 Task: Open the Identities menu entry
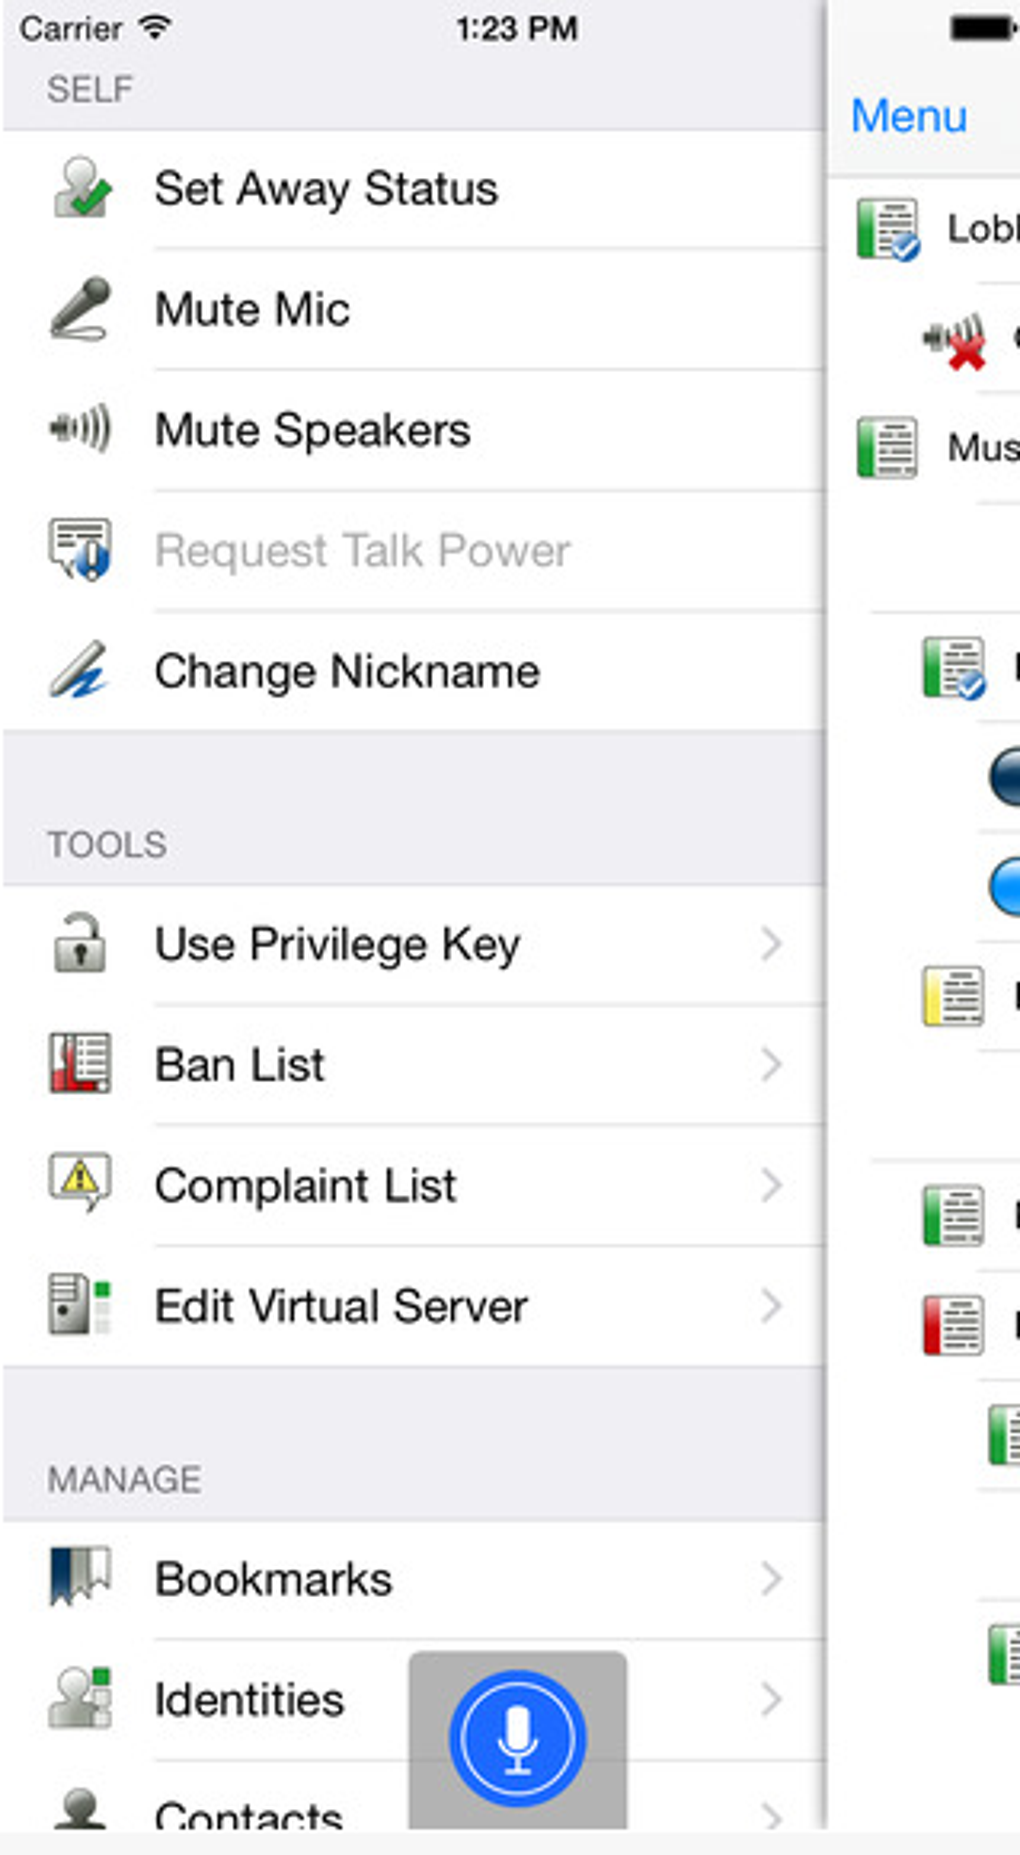[x=414, y=1700]
